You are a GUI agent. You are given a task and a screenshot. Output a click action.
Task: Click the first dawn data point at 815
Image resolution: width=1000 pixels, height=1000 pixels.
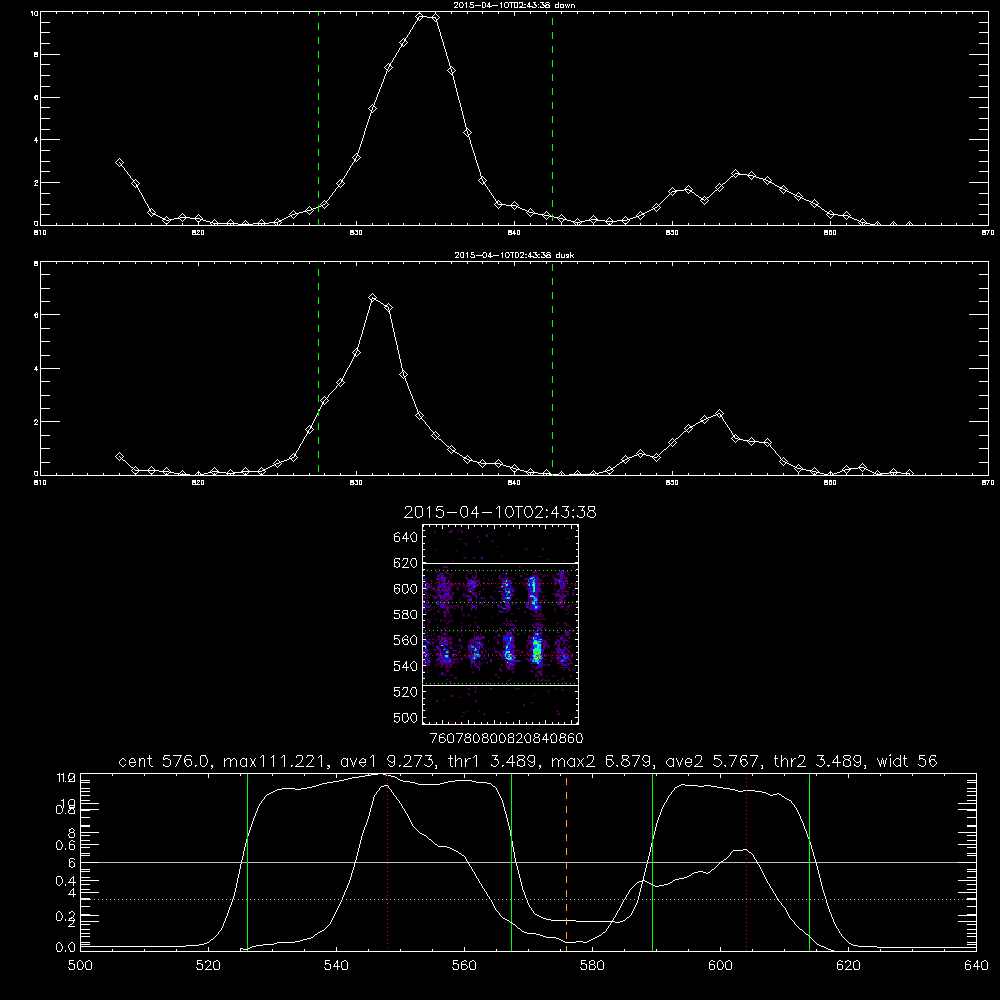[x=119, y=163]
